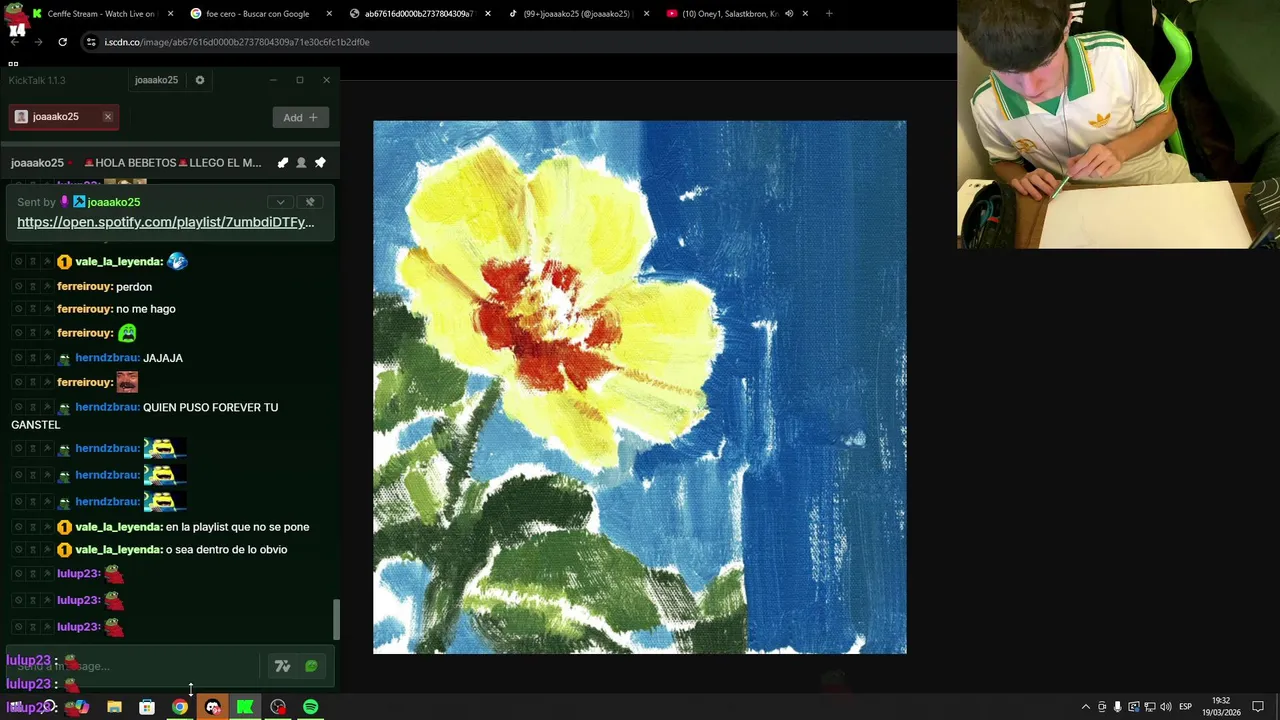Open ferreirouy username on 'perdon' message

tap(84, 287)
